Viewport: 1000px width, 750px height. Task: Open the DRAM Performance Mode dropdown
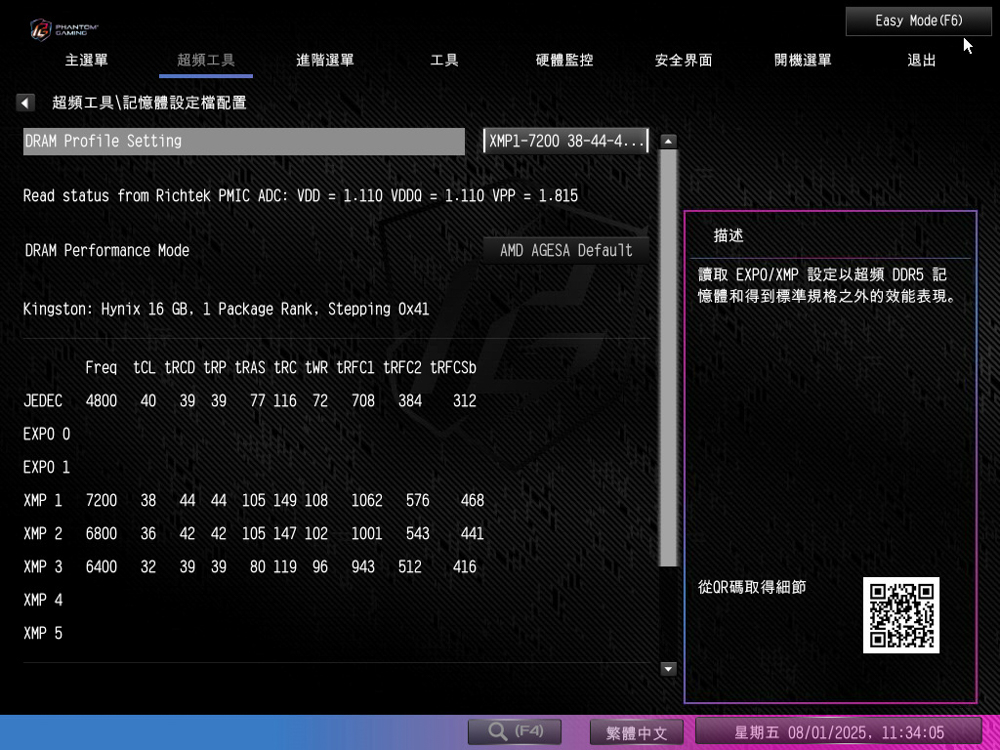[x=566, y=250]
